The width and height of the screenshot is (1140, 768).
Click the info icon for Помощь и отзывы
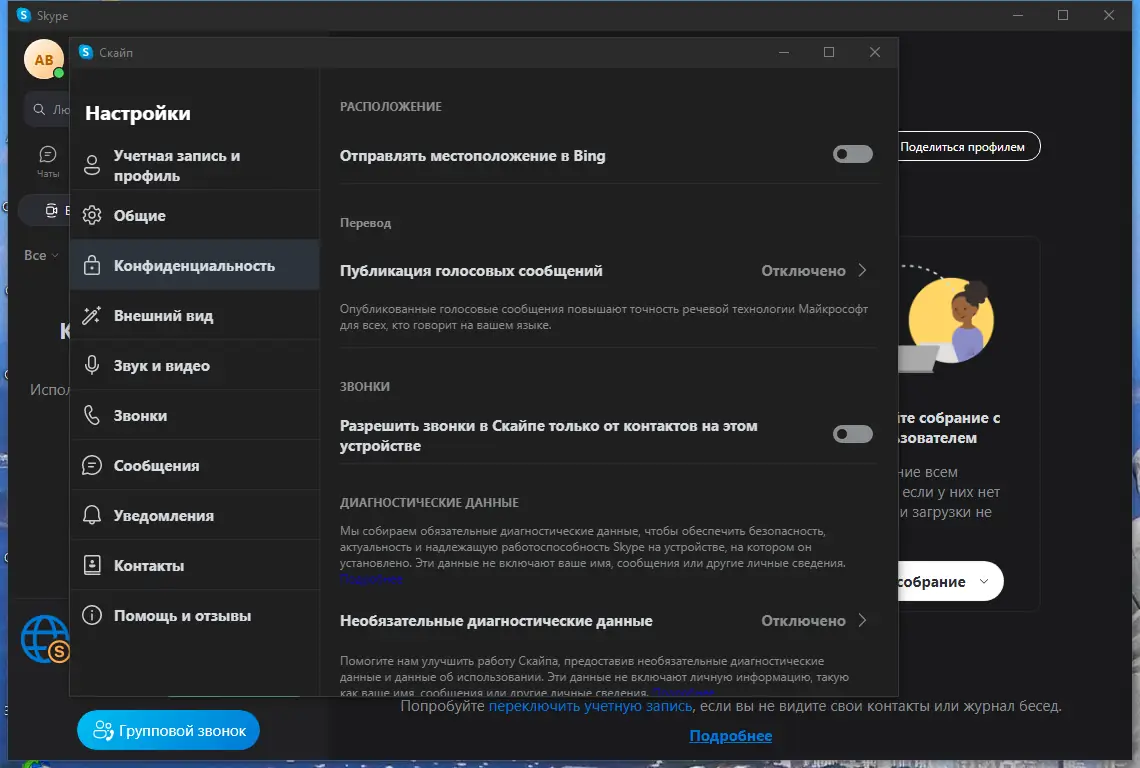92,615
